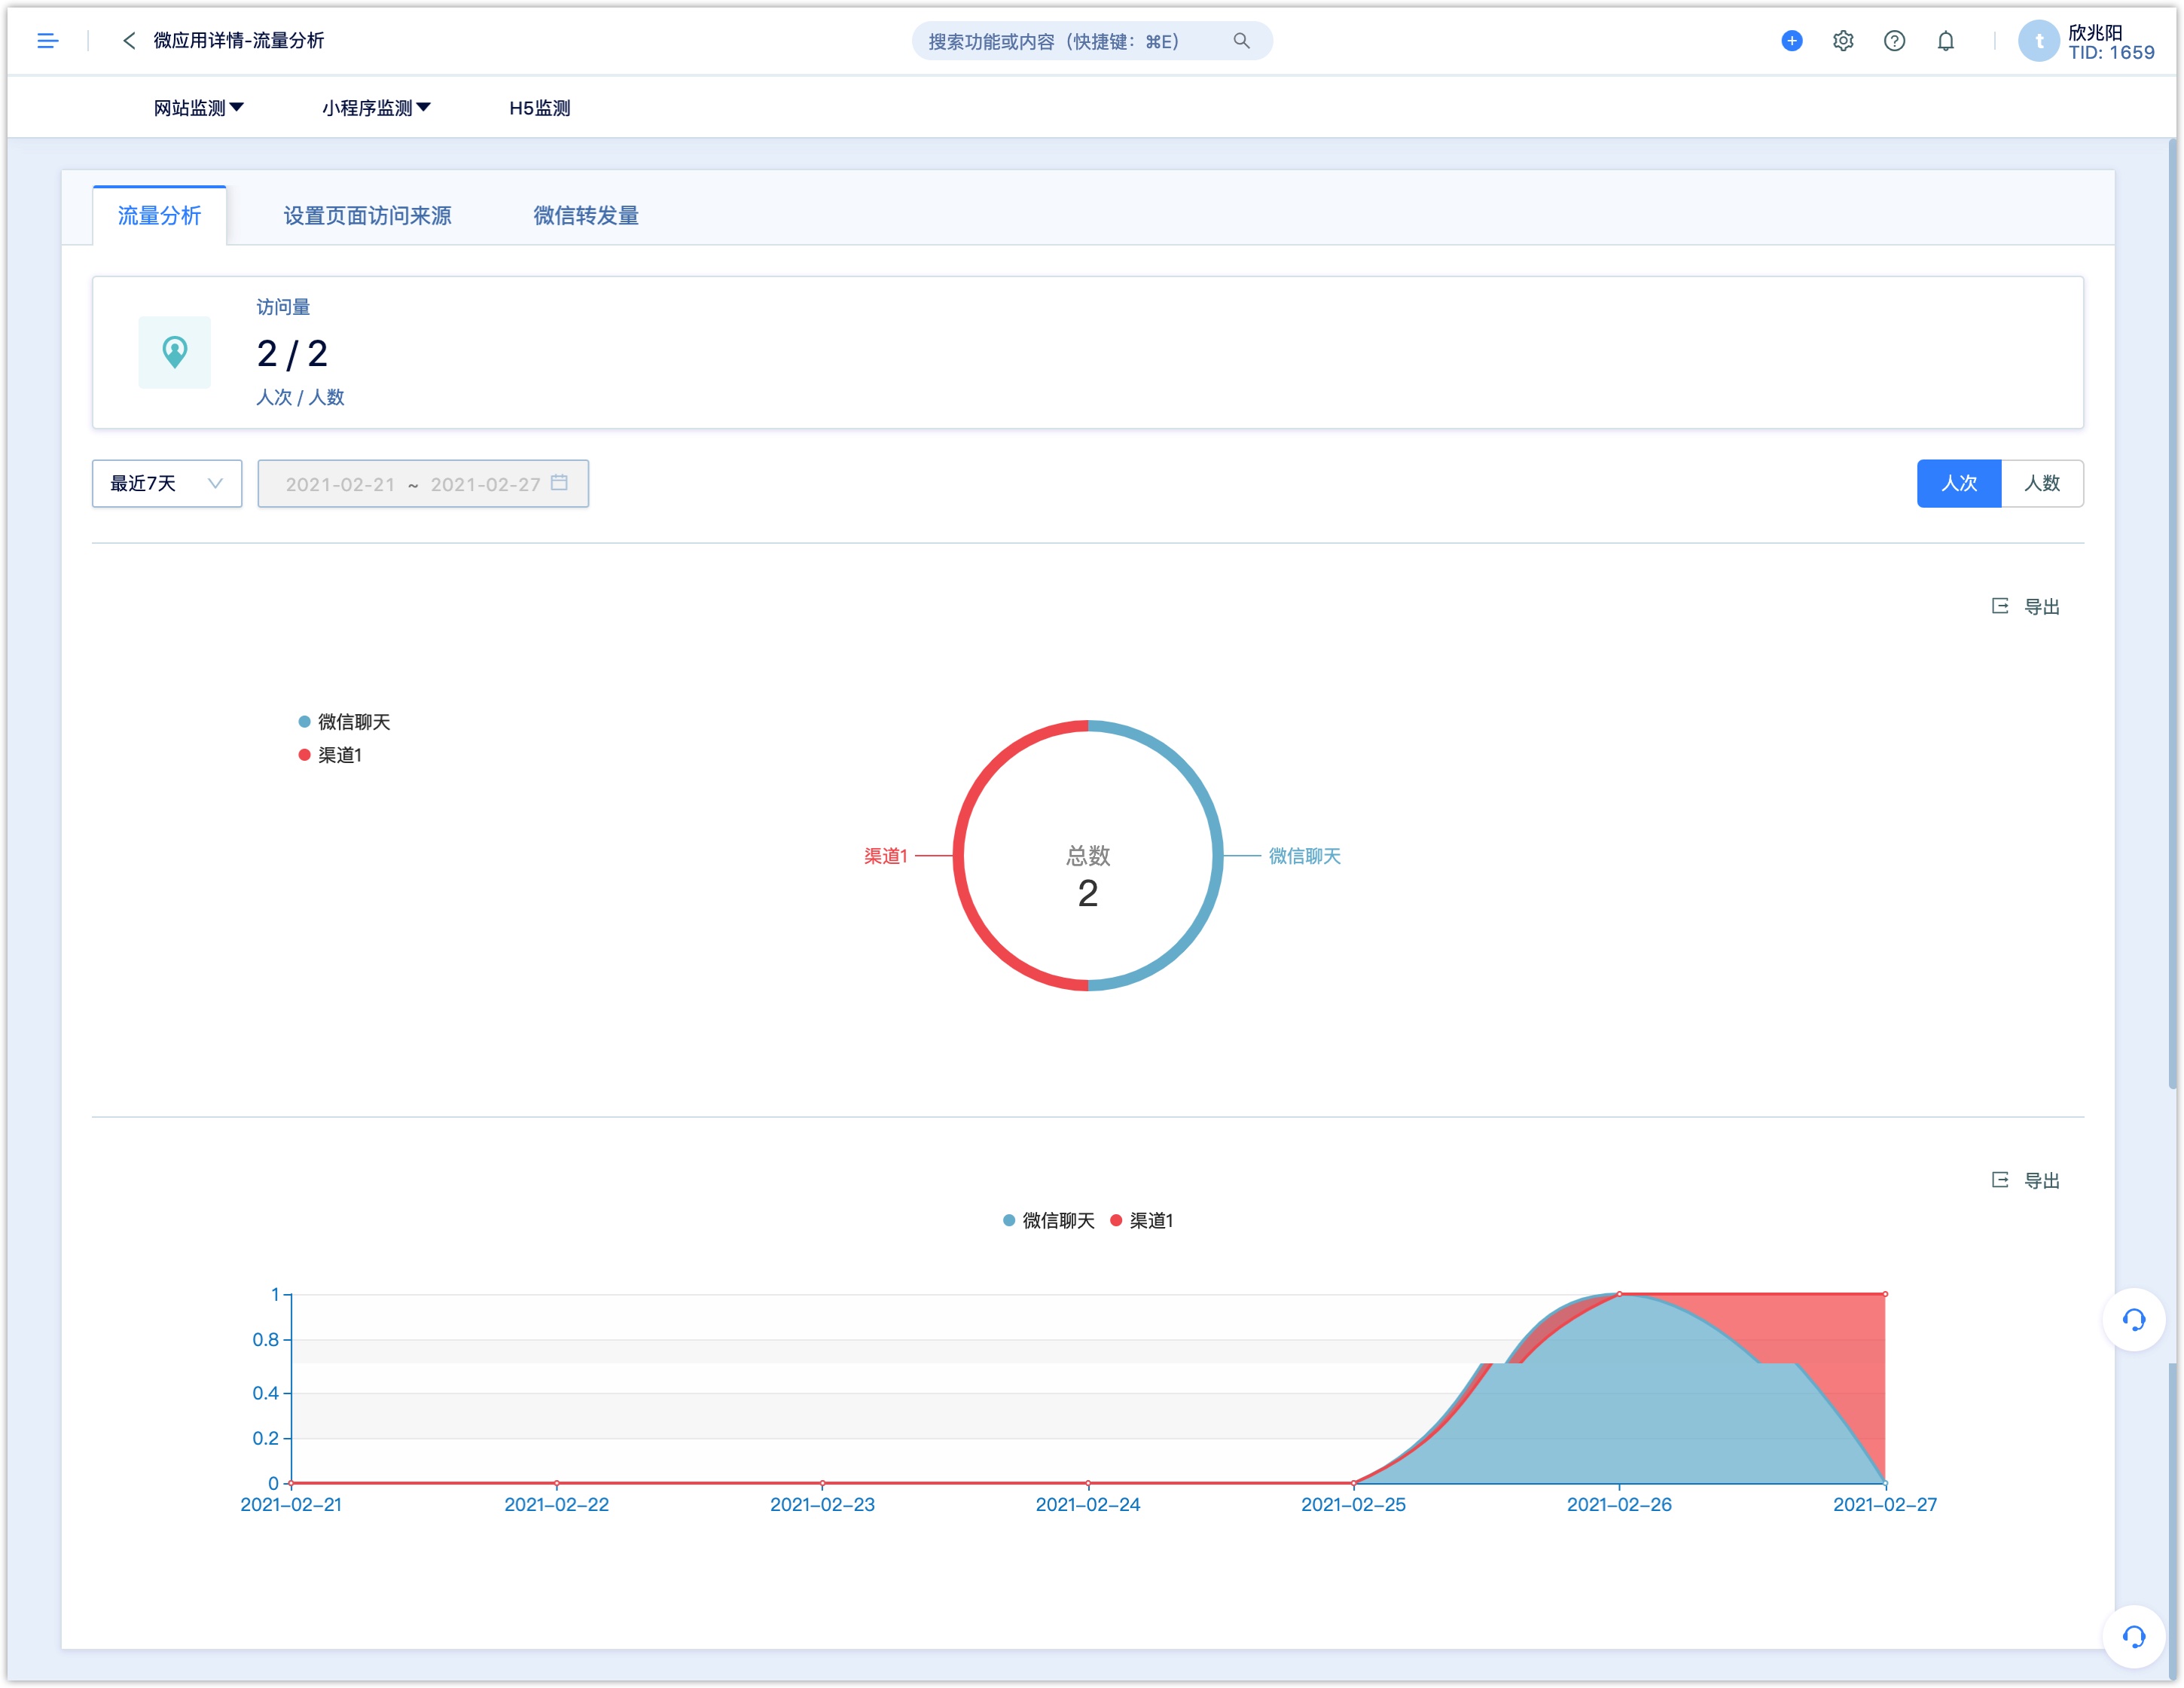Click the 2021-02-25 axis date label

[x=1353, y=1504]
